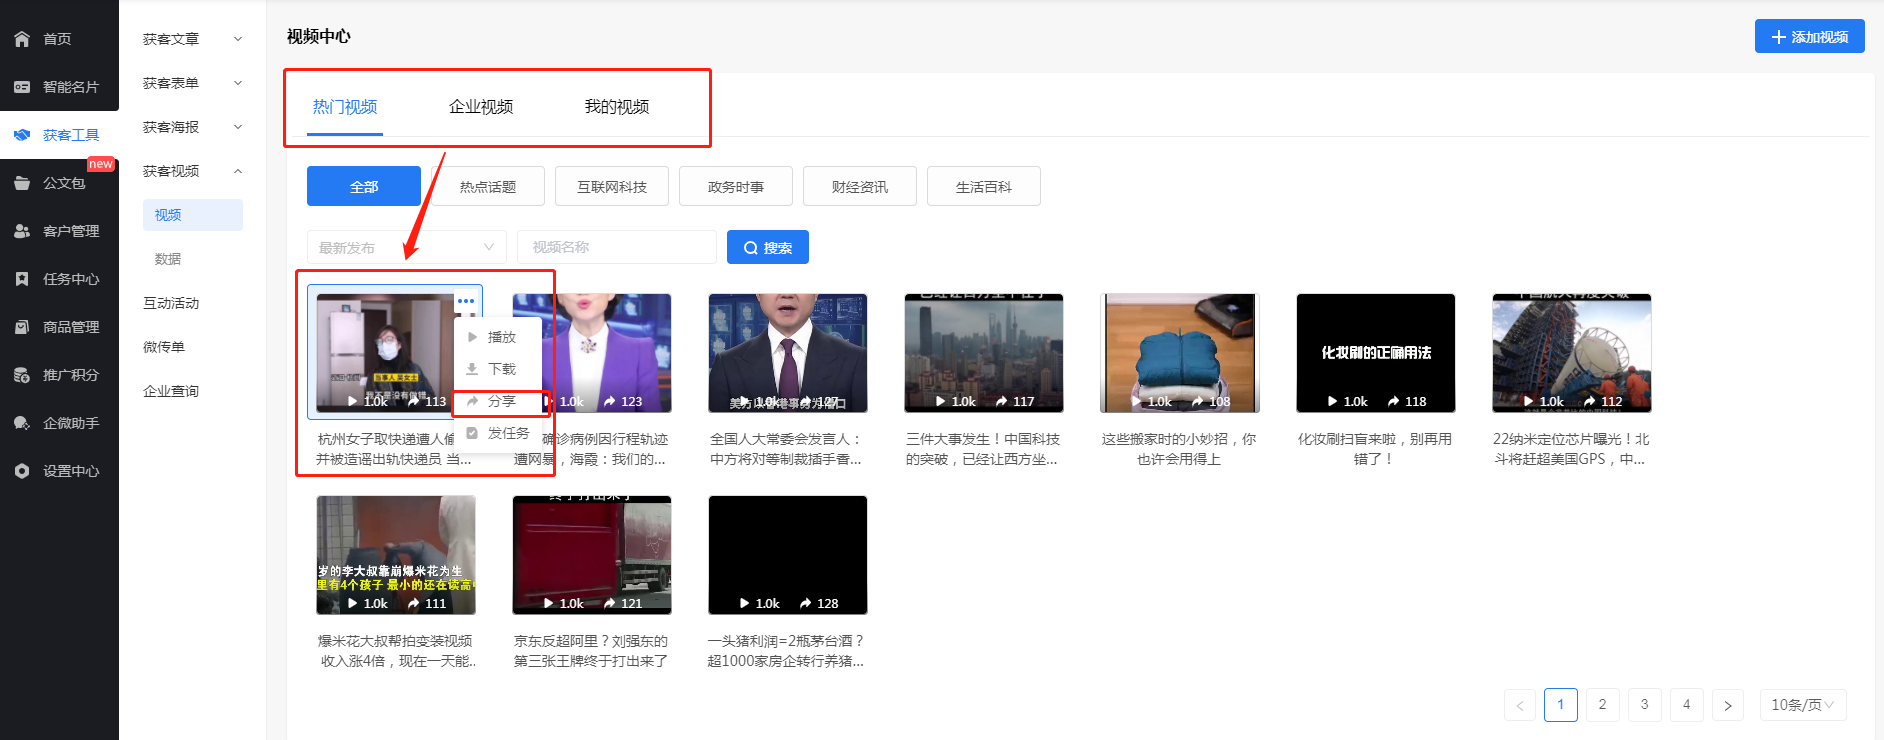Click the title 22纳米定位芯片曝光
The width and height of the screenshot is (1884, 740).
1570,449
